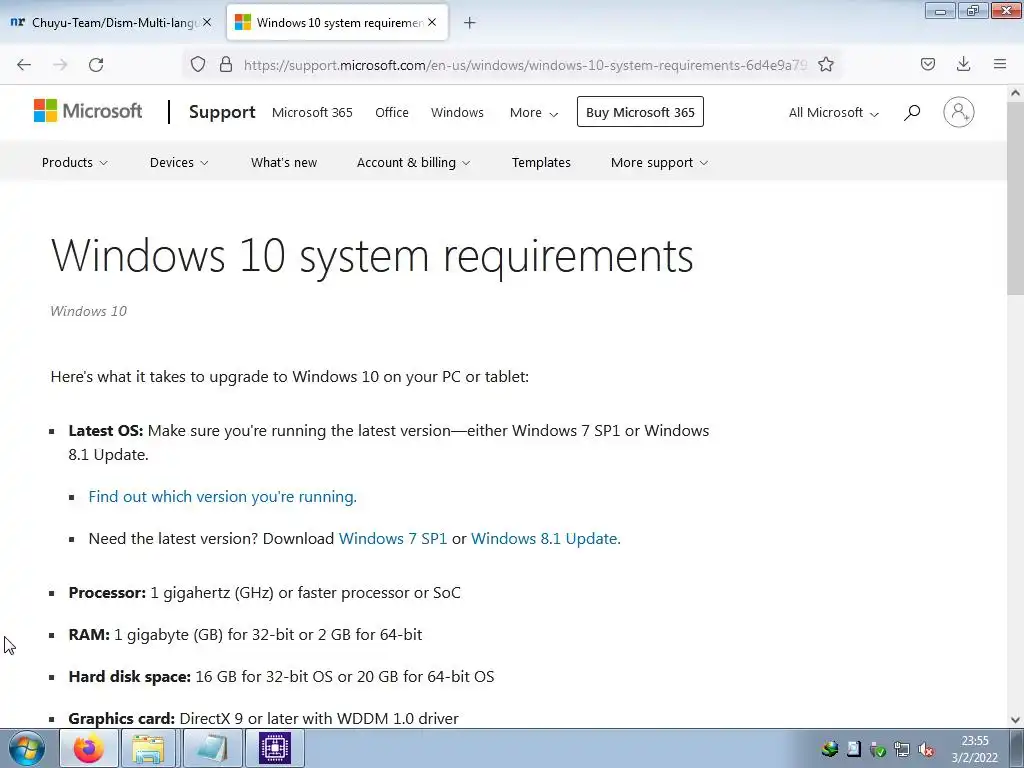
Task: Open the Firefox downloads panel
Action: click(963, 64)
